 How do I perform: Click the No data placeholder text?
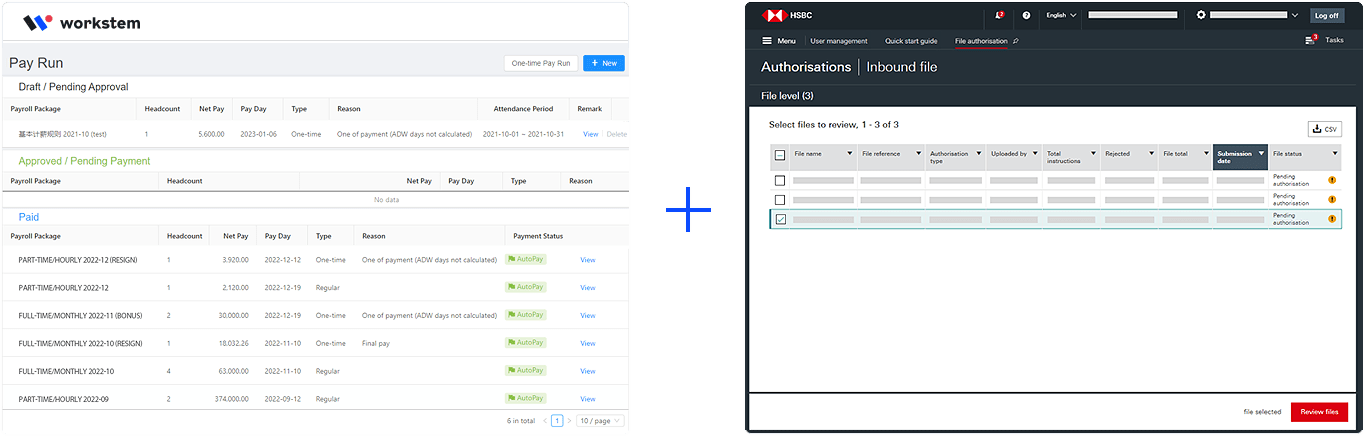pos(387,200)
